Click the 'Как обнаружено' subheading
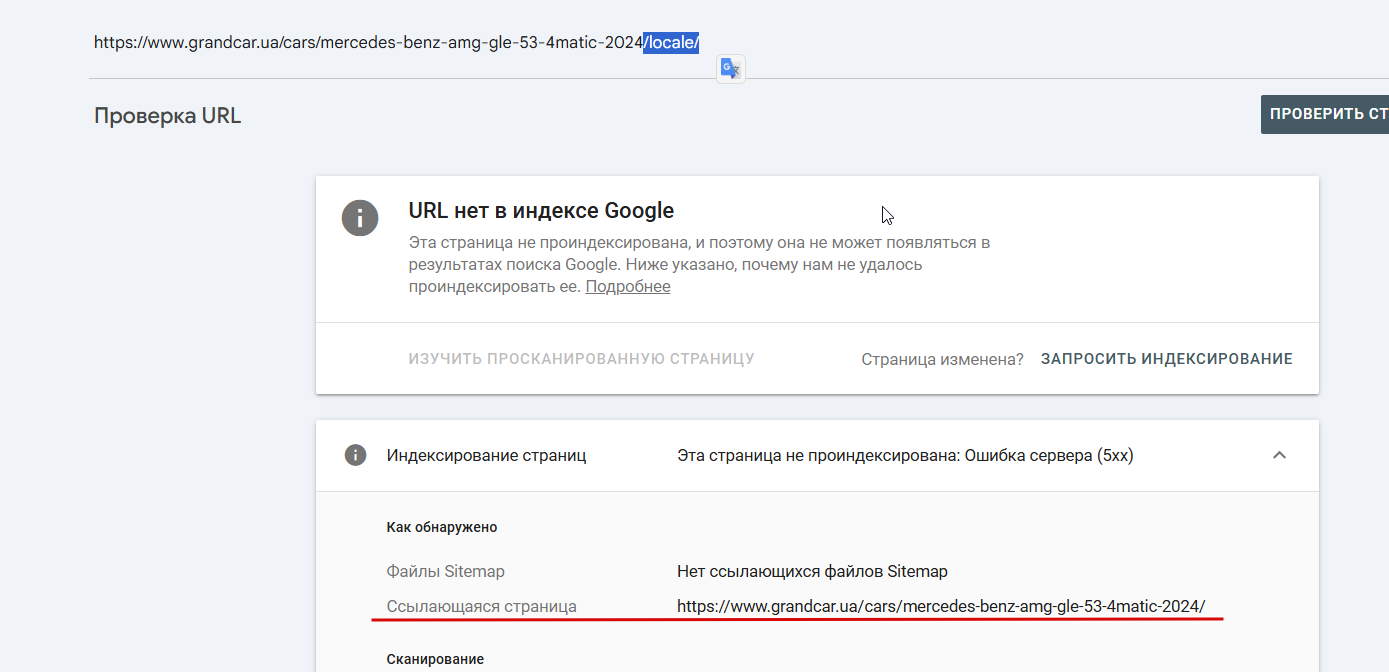Viewport: 1389px width, 672px height. pos(442,527)
